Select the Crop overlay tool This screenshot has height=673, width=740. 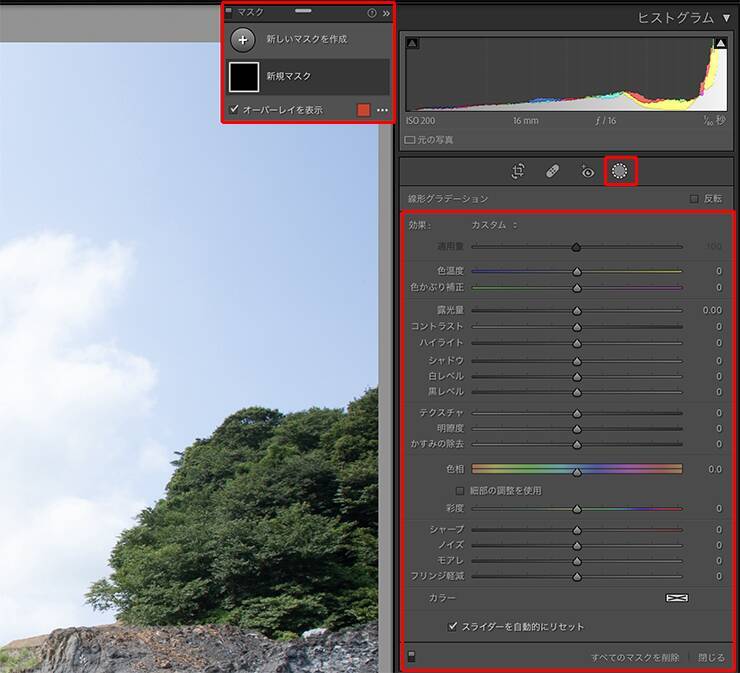tap(518, 171)
